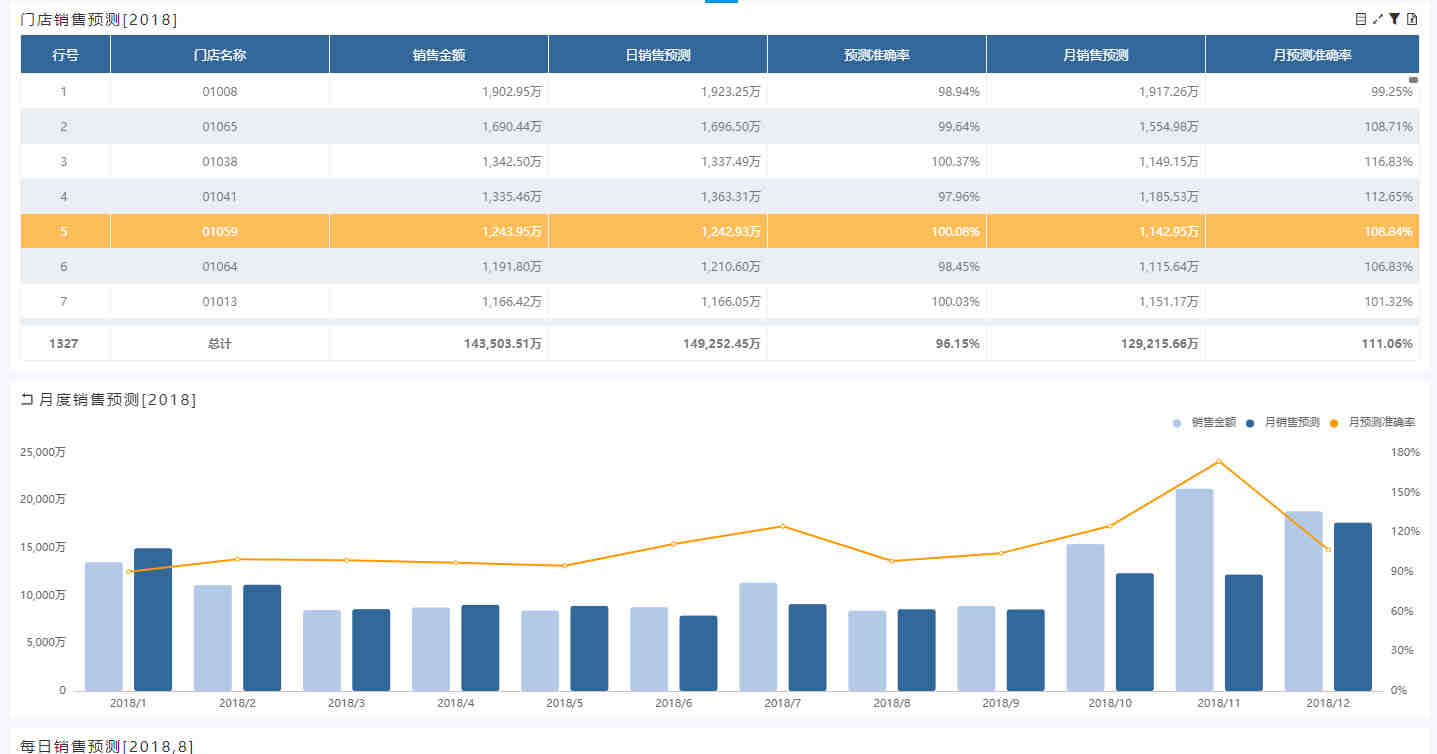Toggle the 销售金额 legend series
1437x754 pixels.
[x=1205, y=423]
